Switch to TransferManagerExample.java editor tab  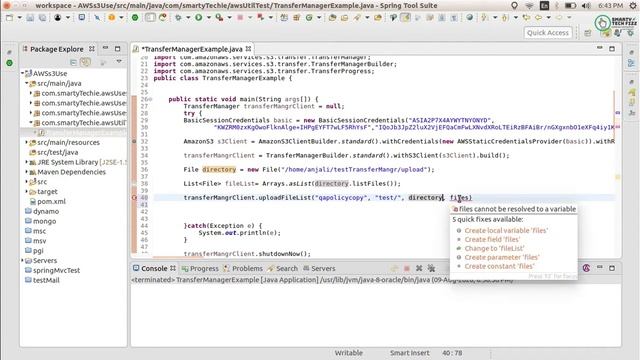coord(191,49)
